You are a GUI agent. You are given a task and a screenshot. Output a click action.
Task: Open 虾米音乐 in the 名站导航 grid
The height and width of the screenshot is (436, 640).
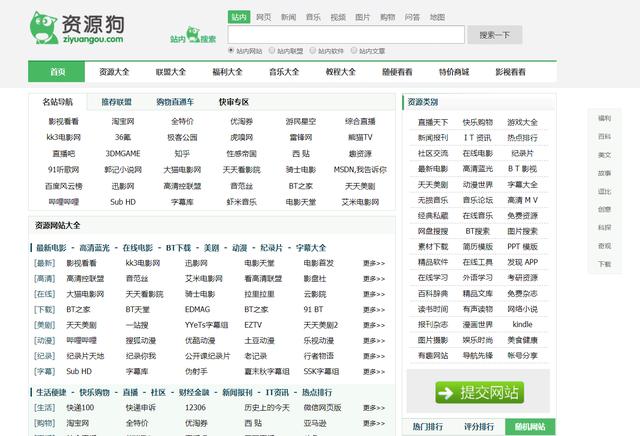[241, 202]
